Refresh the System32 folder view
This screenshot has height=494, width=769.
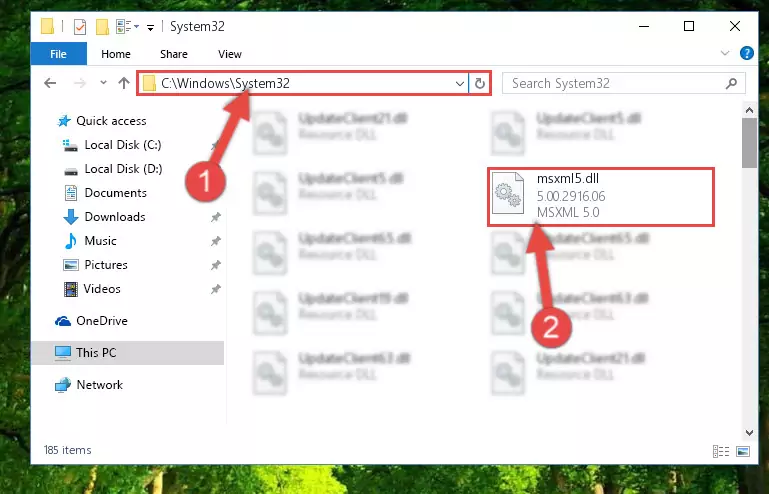click(480, 83)
